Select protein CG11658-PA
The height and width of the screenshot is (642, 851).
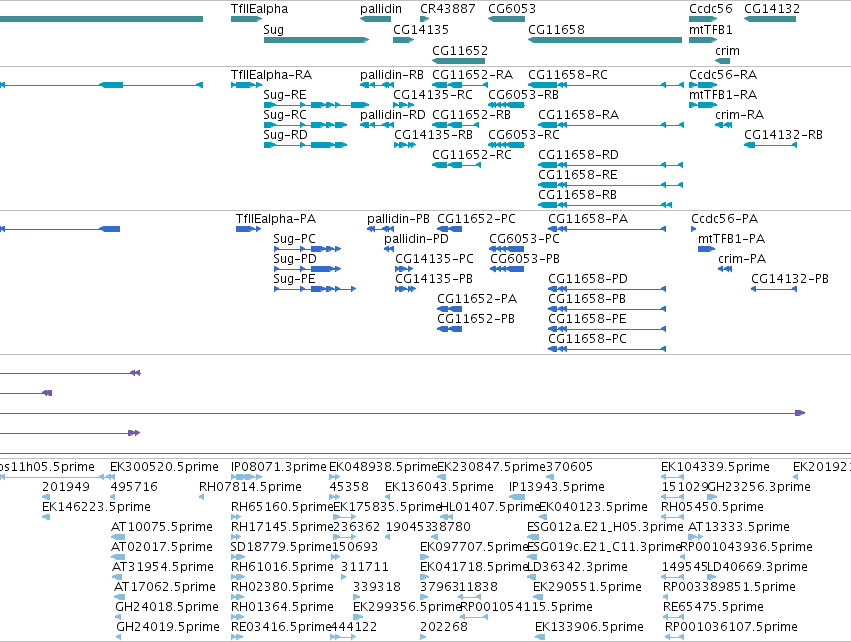point(607,229)
